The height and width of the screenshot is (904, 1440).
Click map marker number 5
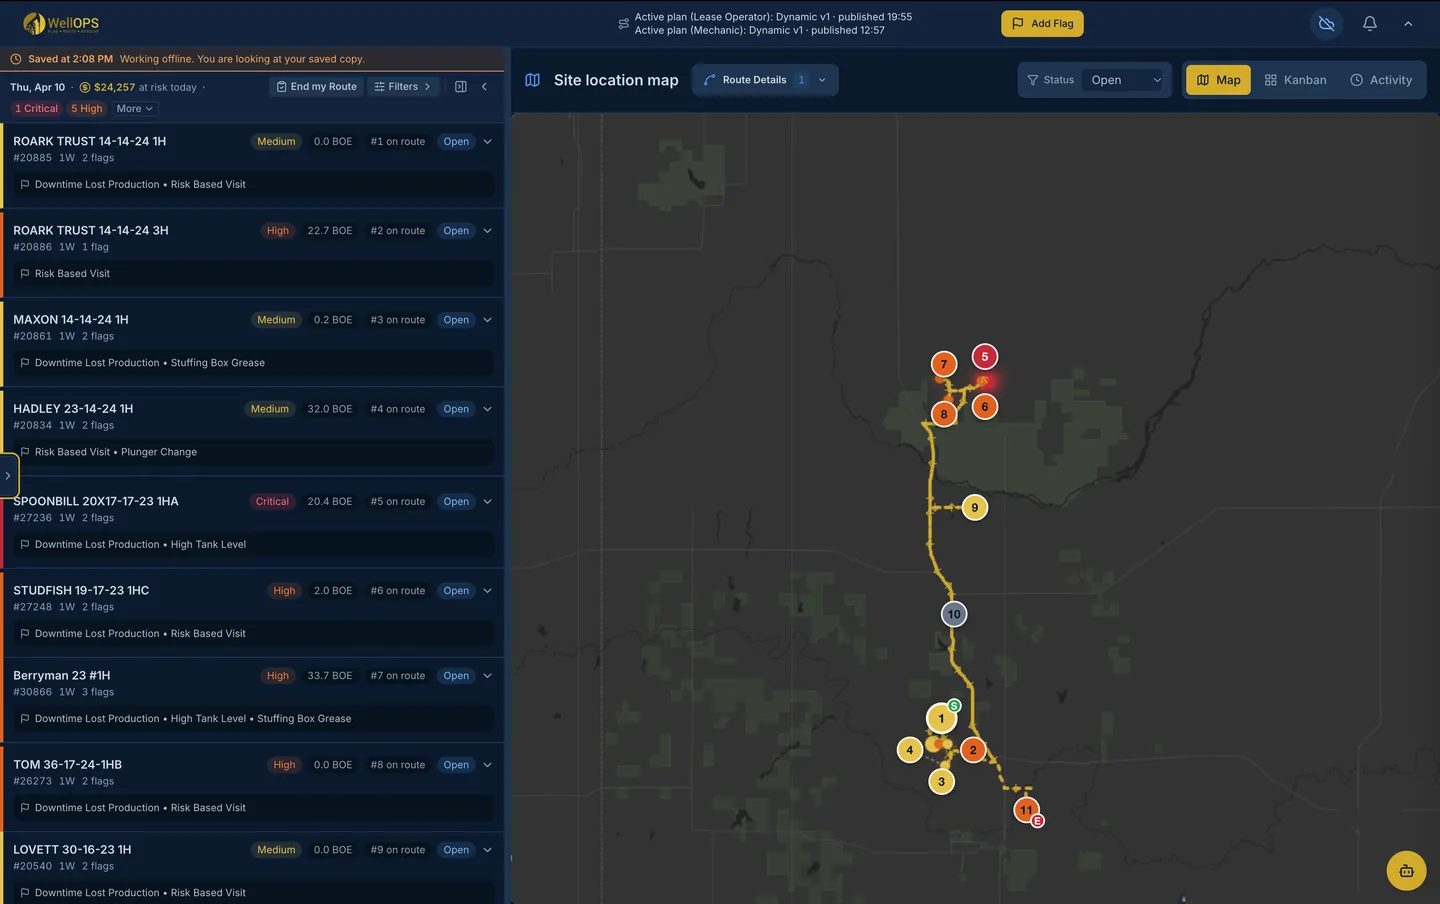point(985,357)
